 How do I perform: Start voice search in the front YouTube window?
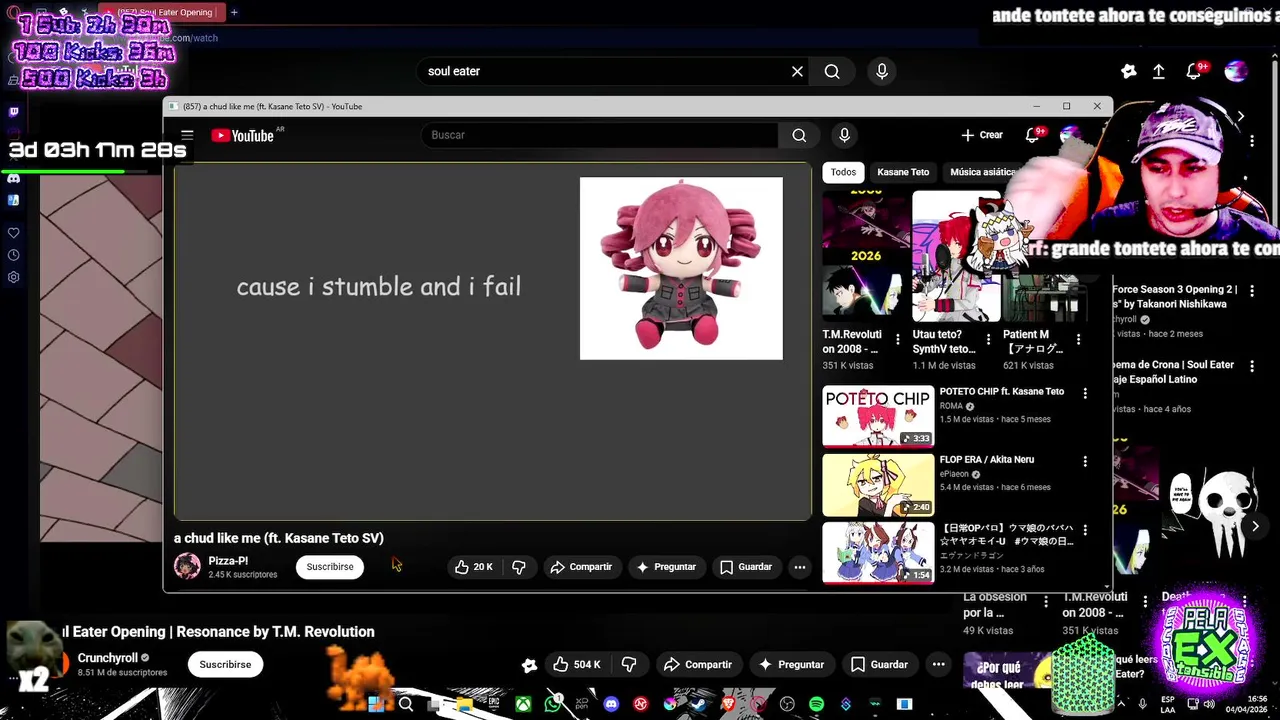844,135
